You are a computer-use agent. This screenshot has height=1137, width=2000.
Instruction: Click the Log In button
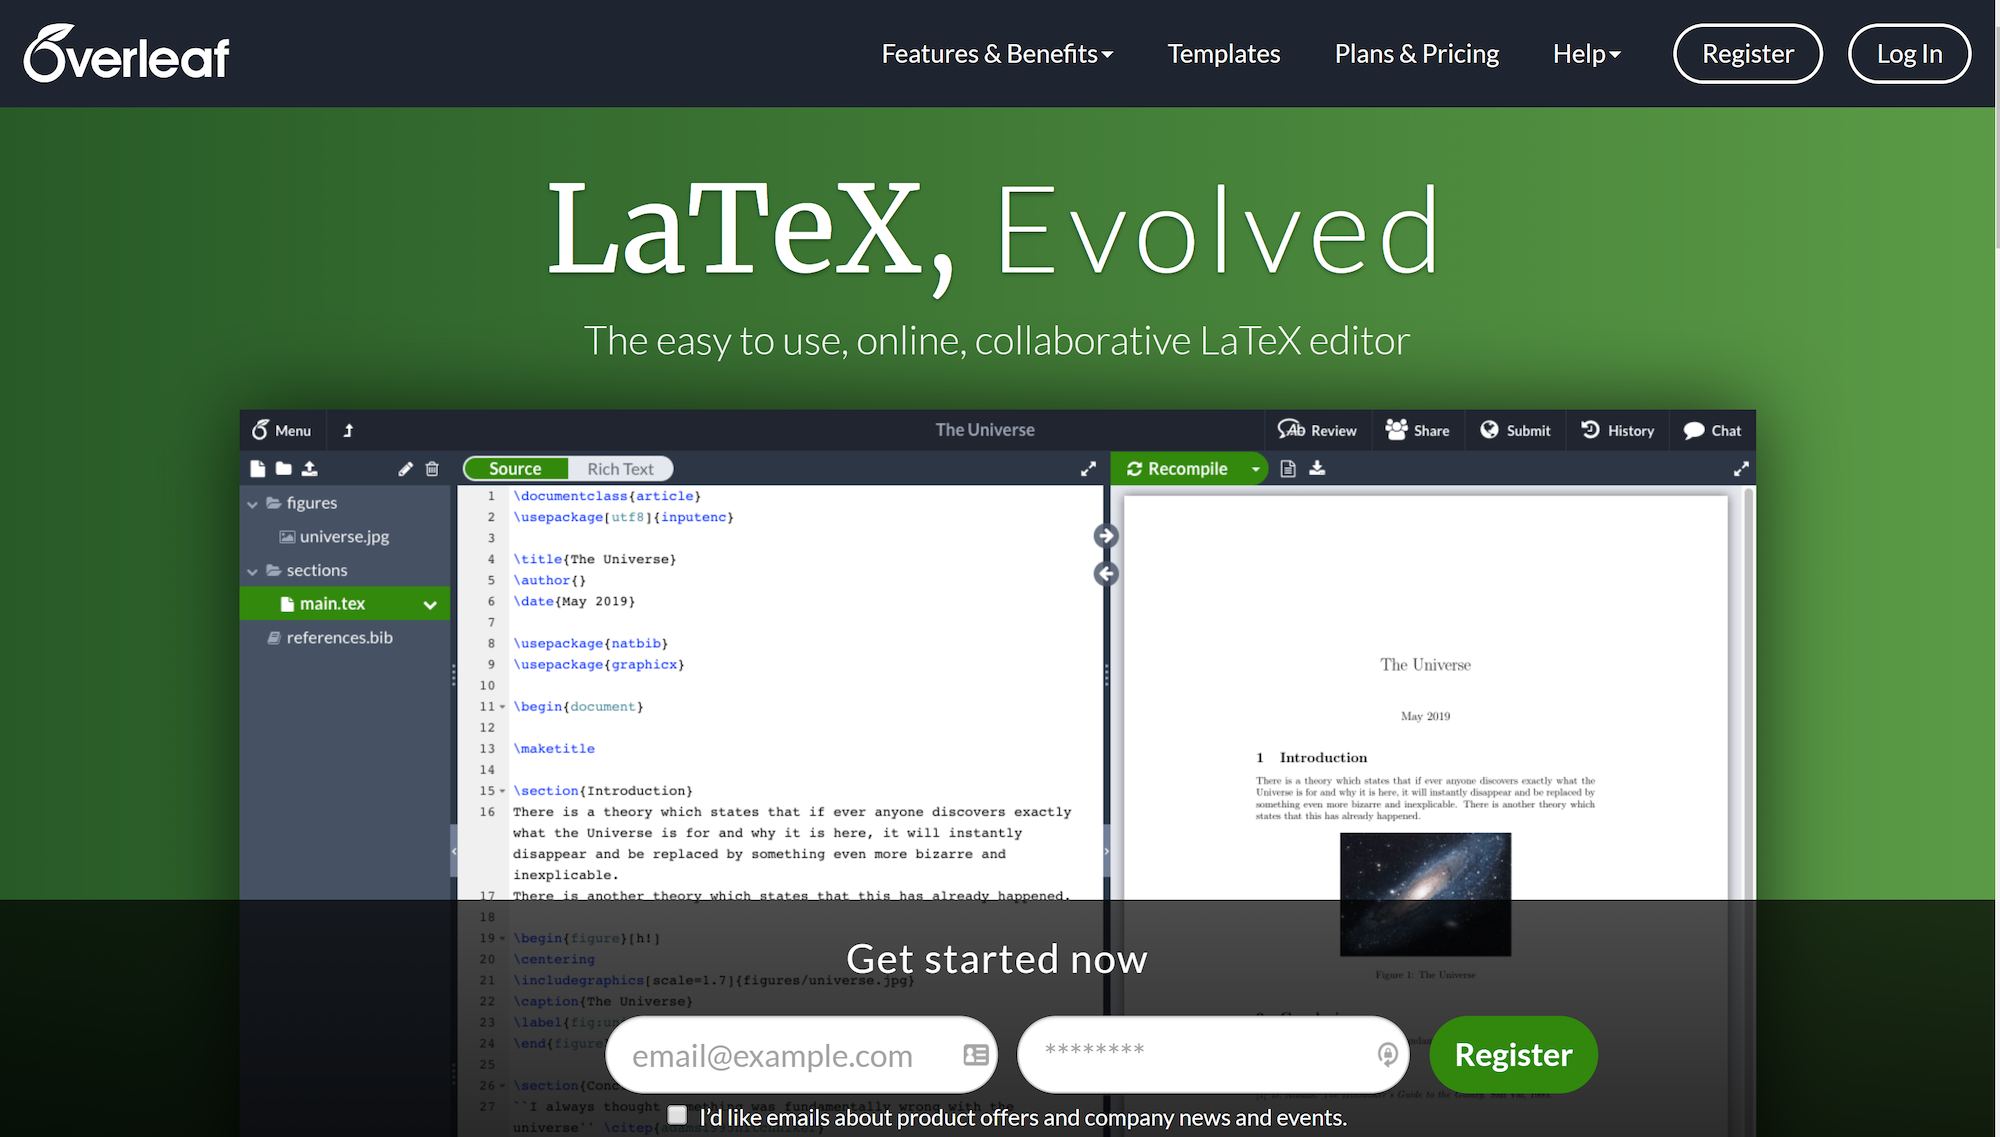1911,52
